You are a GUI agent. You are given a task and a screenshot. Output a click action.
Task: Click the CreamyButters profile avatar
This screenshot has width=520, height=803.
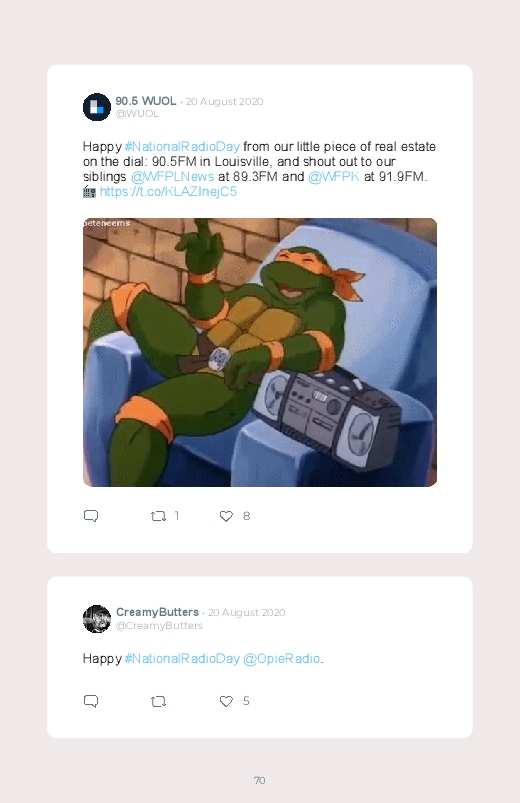(97, 619)
